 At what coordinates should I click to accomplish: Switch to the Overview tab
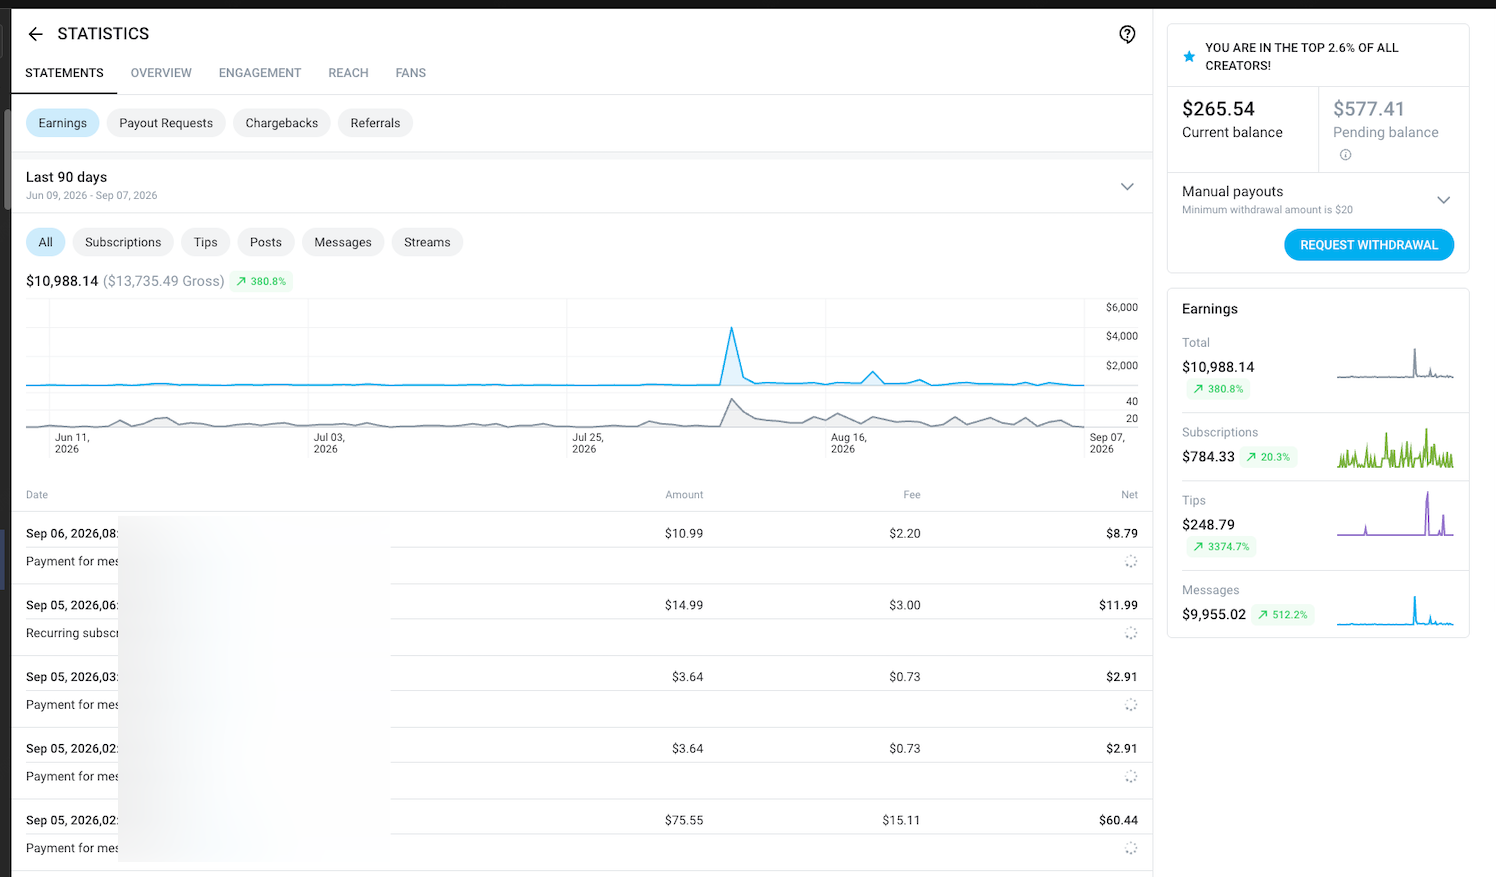tap(161, 73)
